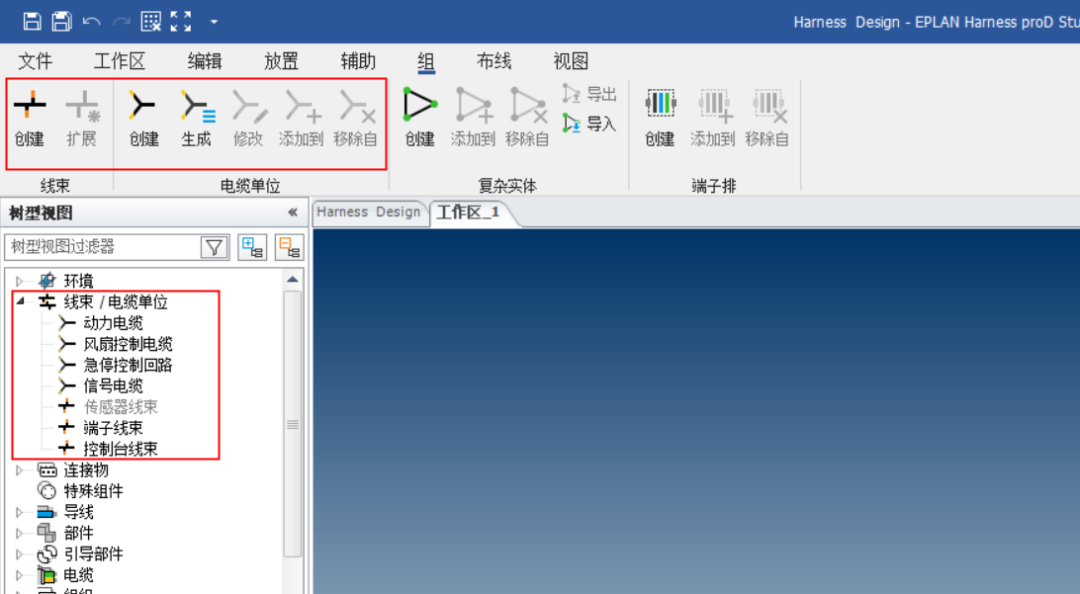Click 添加到 in the 电缆单位 group
The width and height of the screenshot is (1080, 594).
[301, 119]
